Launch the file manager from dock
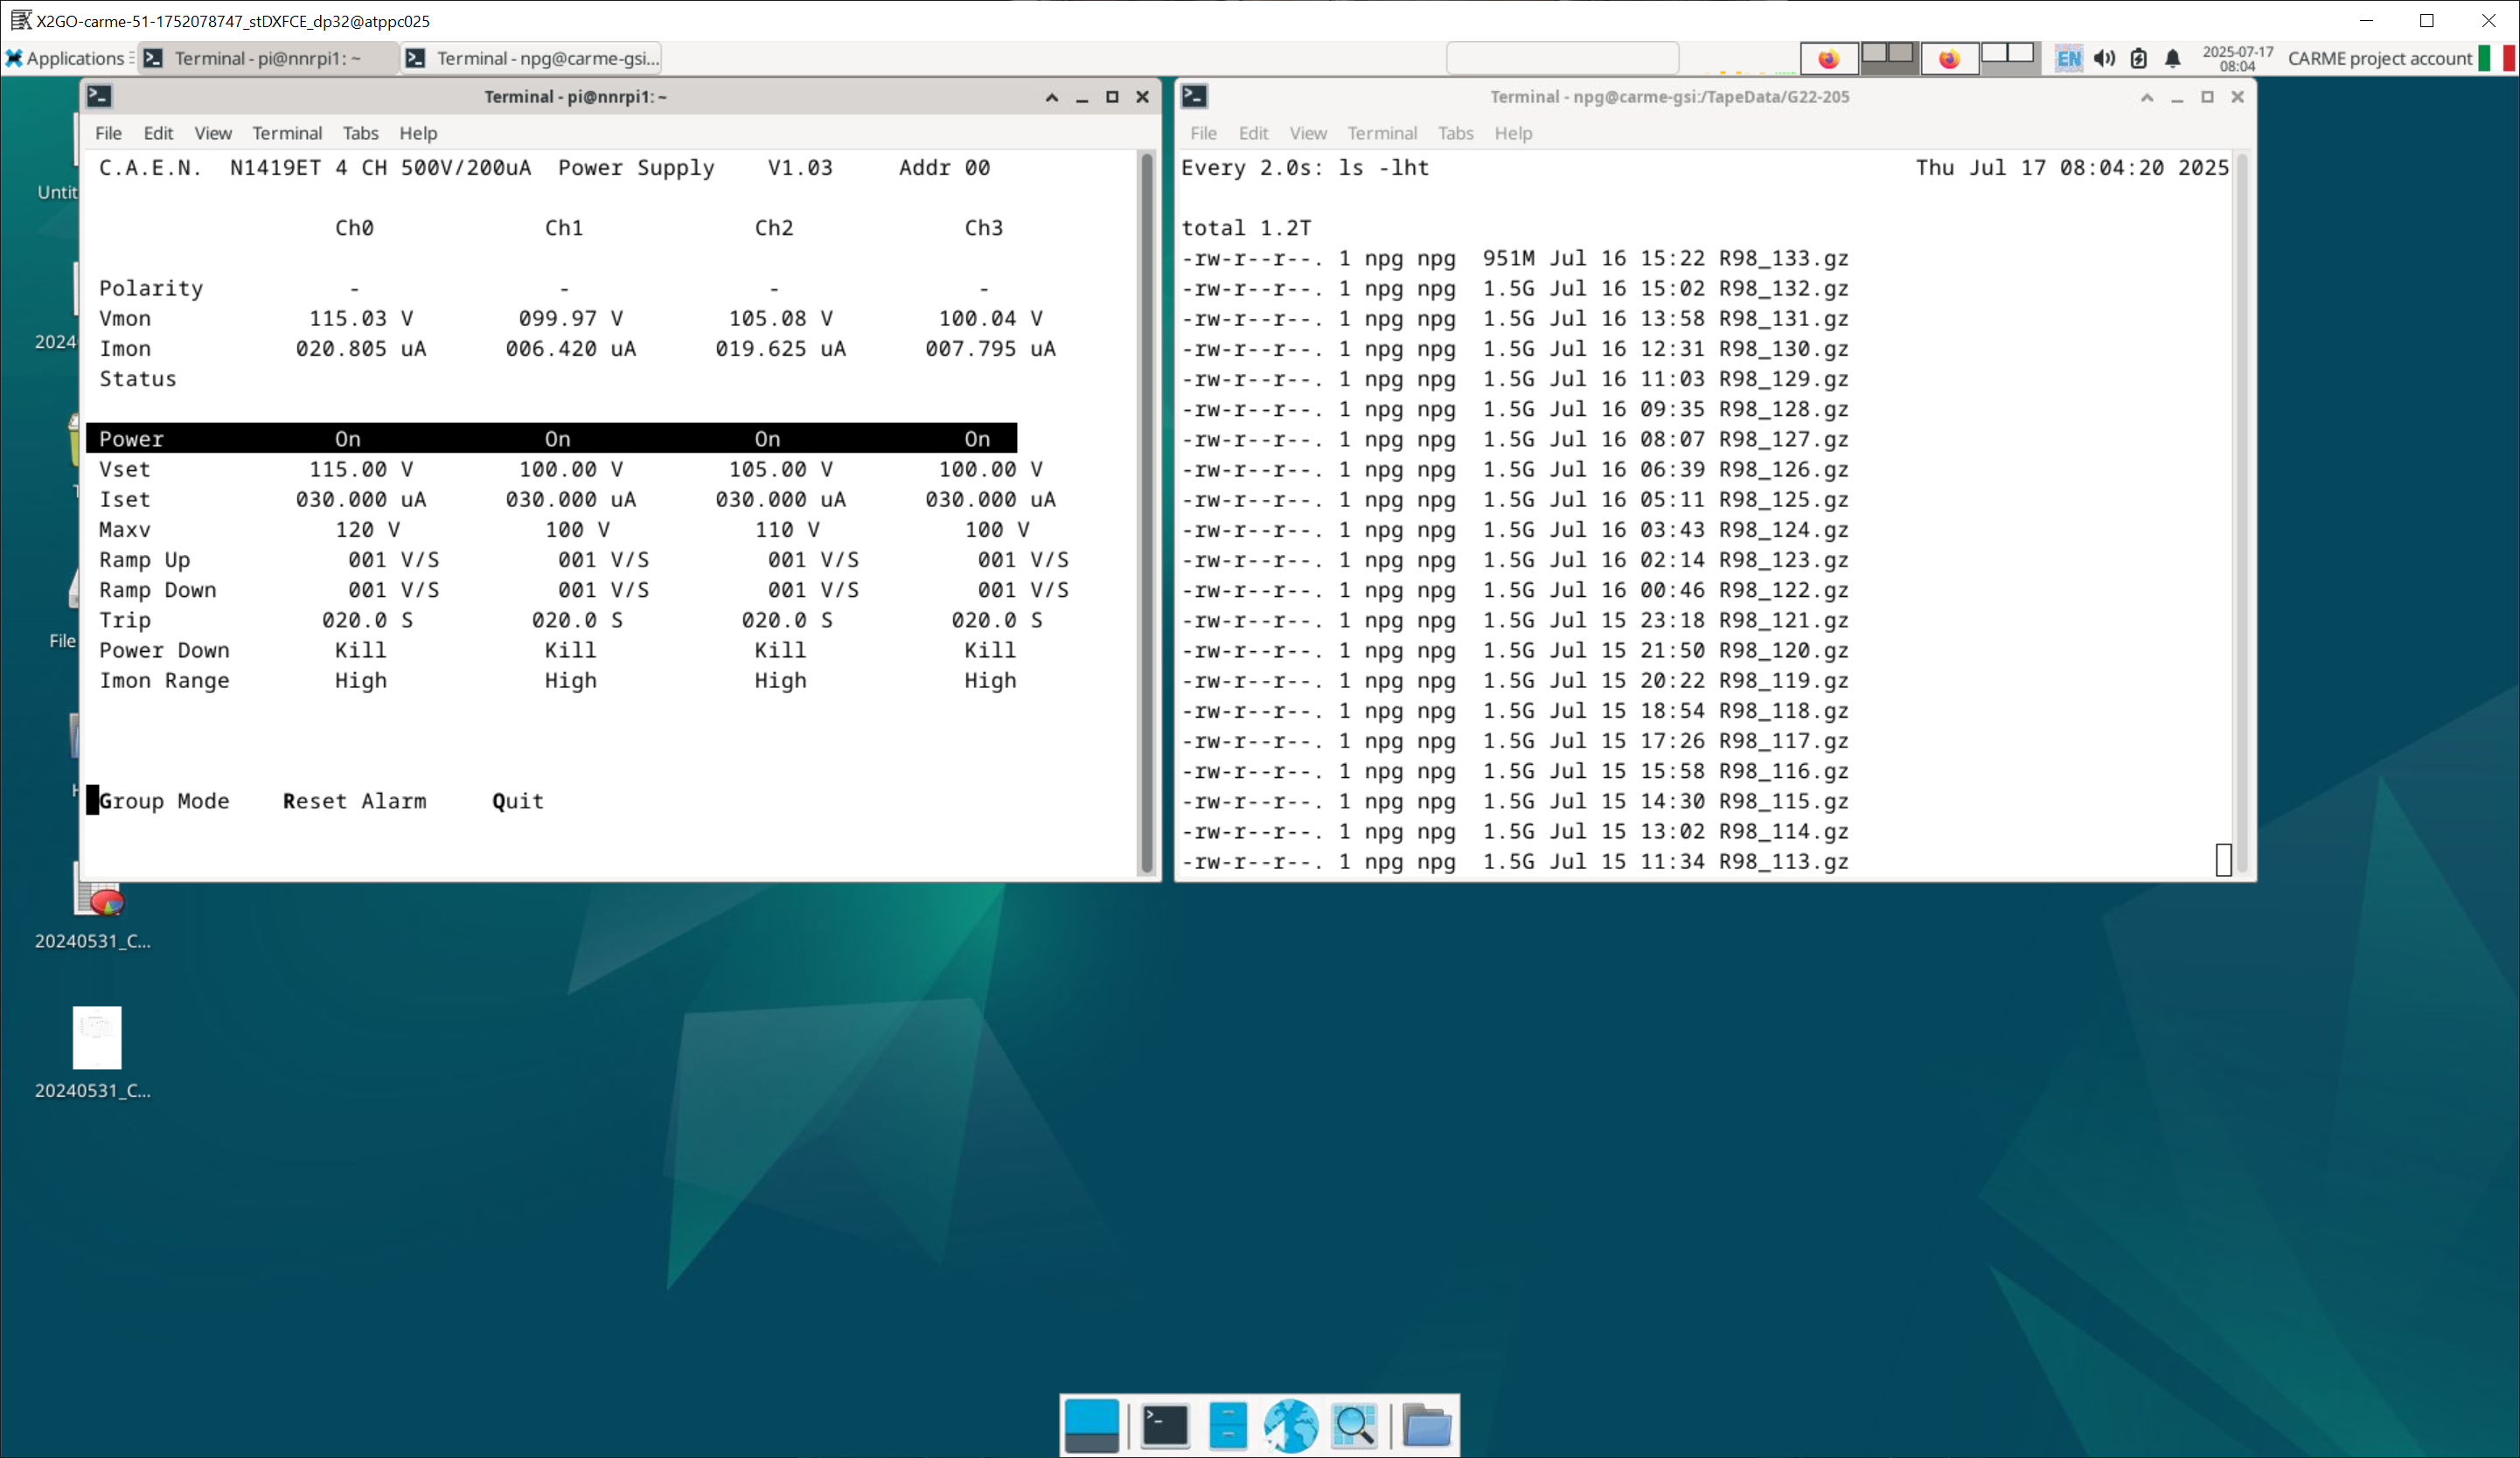 [1227, 1425]
